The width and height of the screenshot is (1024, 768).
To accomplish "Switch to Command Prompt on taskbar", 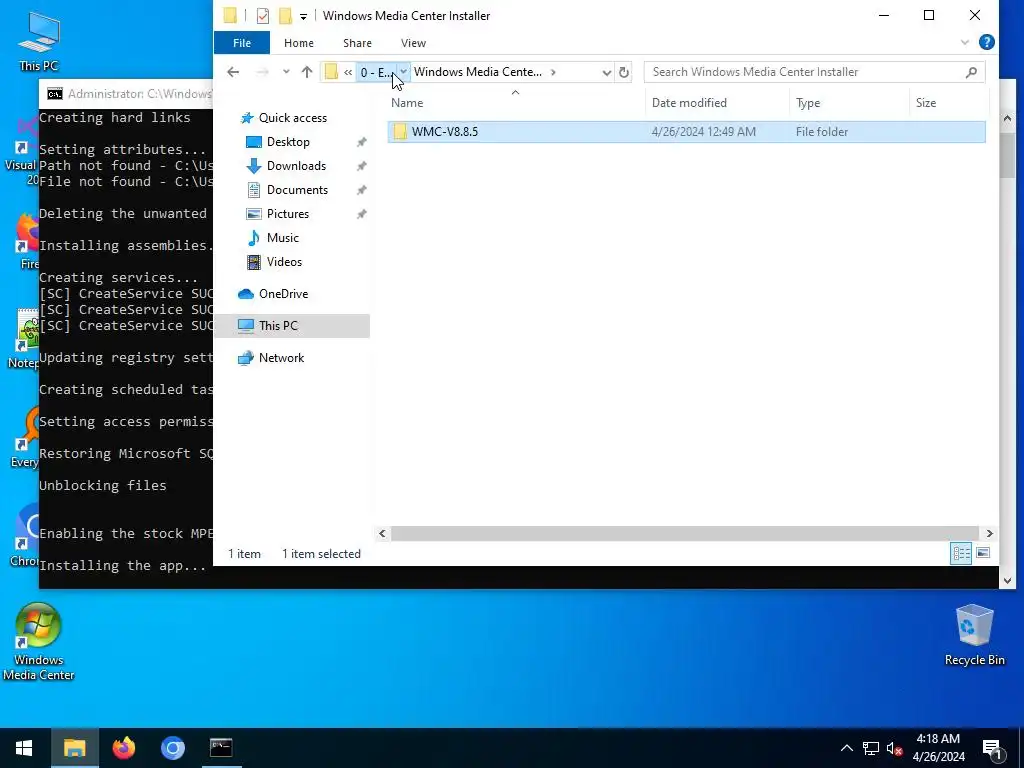I will [221, 748].
